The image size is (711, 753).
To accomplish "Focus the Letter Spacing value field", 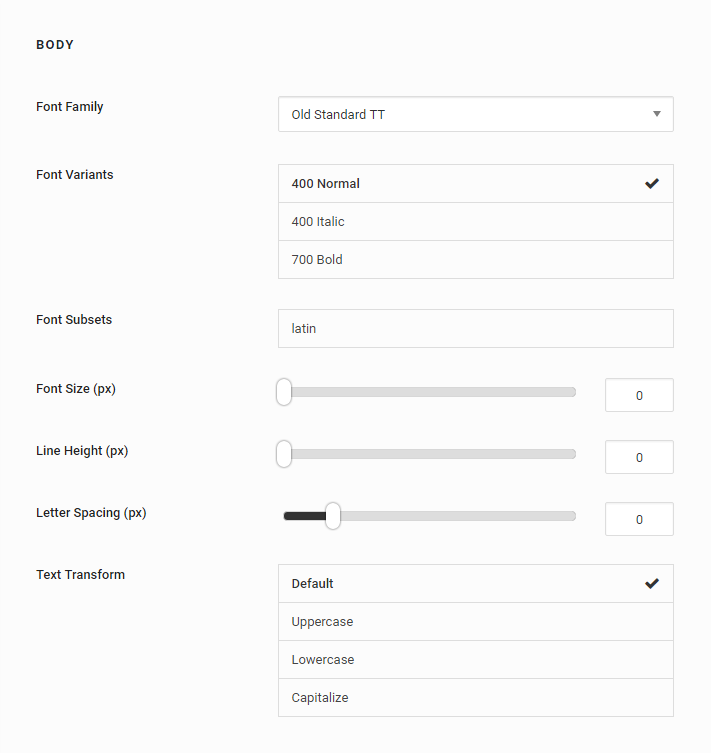I will click(x=639, y=519).
